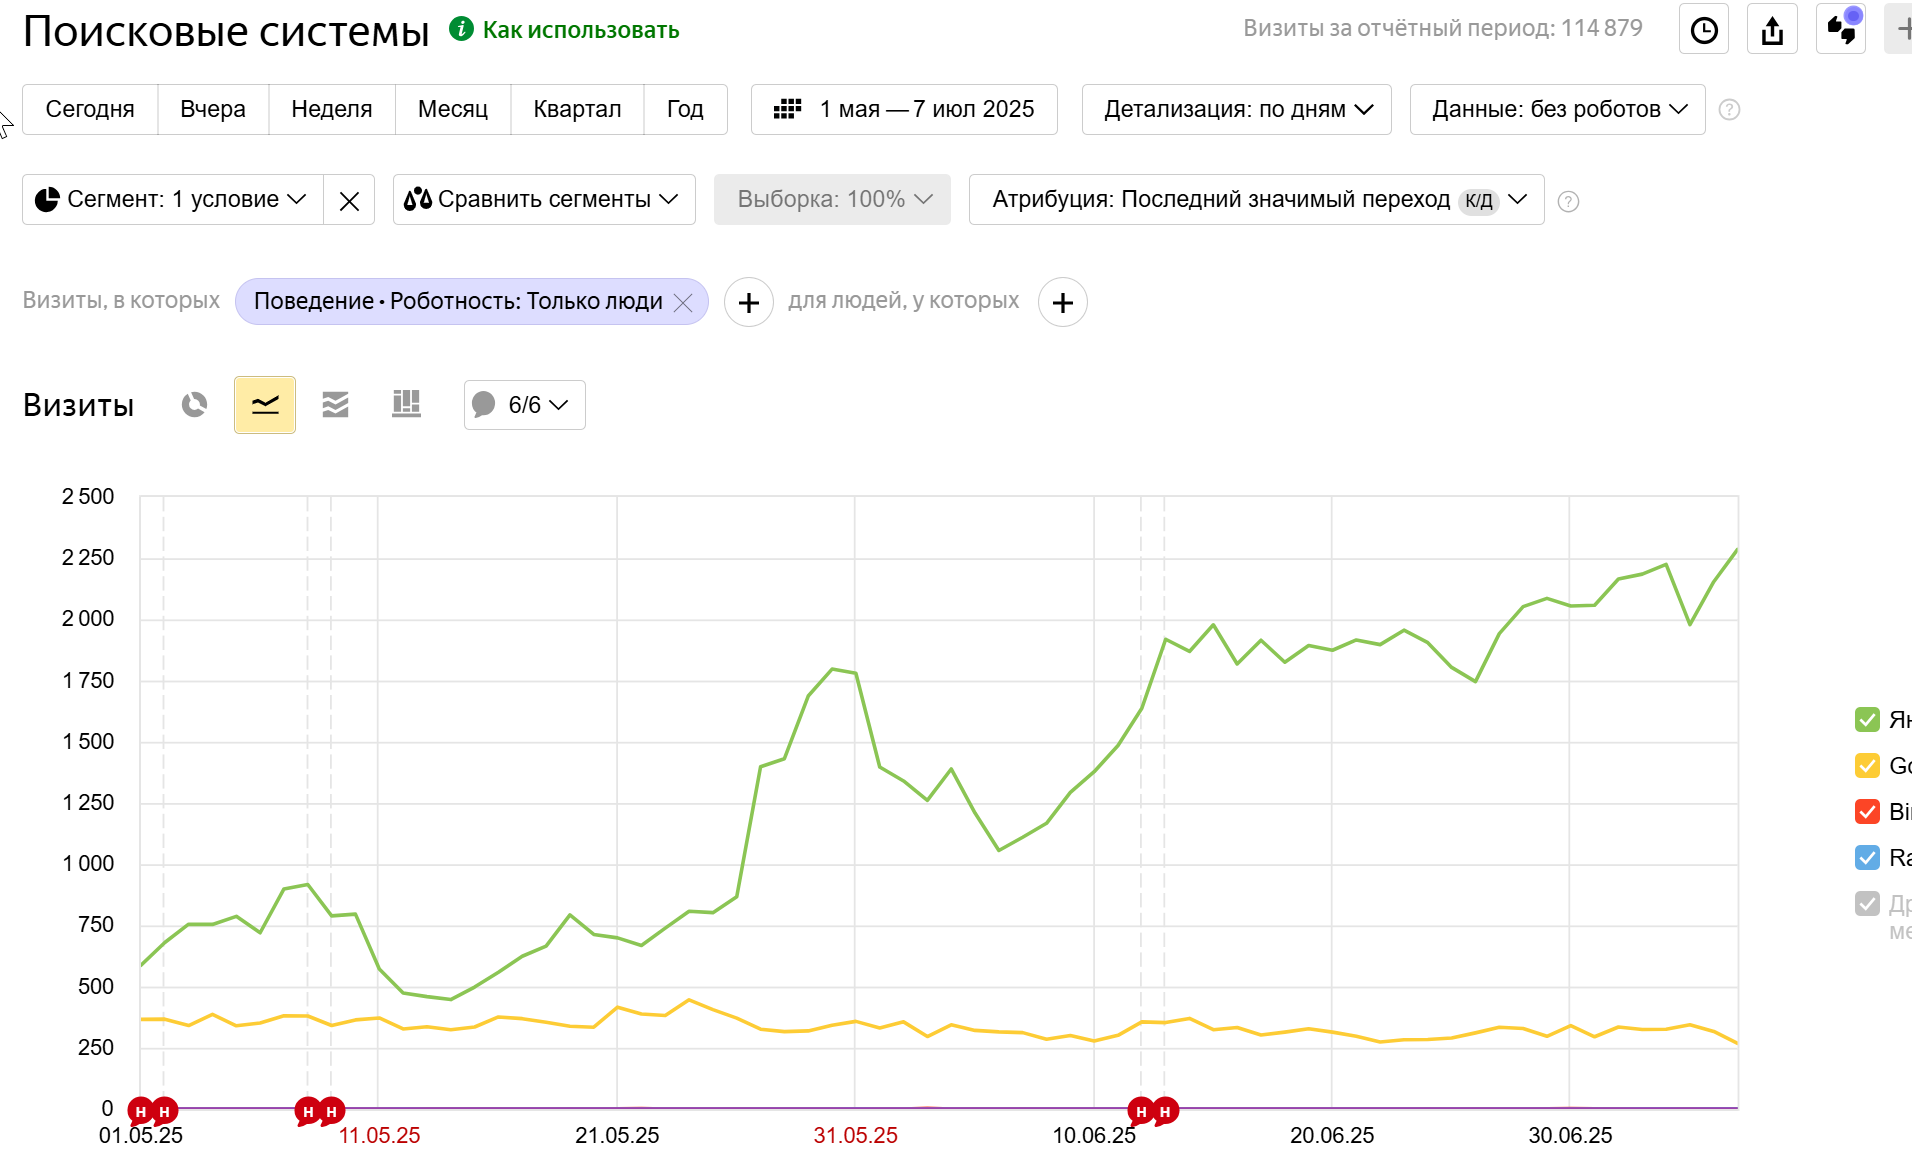The height and width of the screenshot is (1176, 1912).
Task: Select the Неделя period tab
Action: click(332, 110)
